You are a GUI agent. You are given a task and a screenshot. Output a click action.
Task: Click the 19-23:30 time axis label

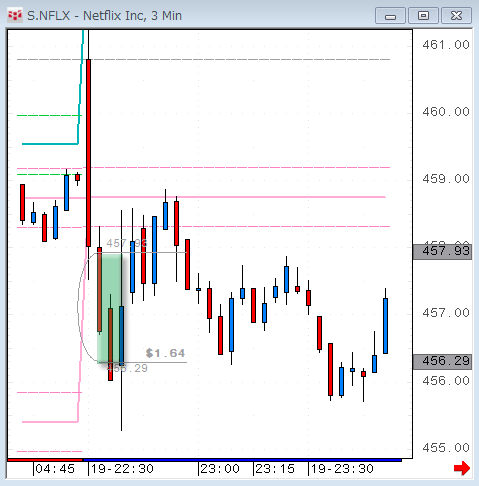click(342, 469)
